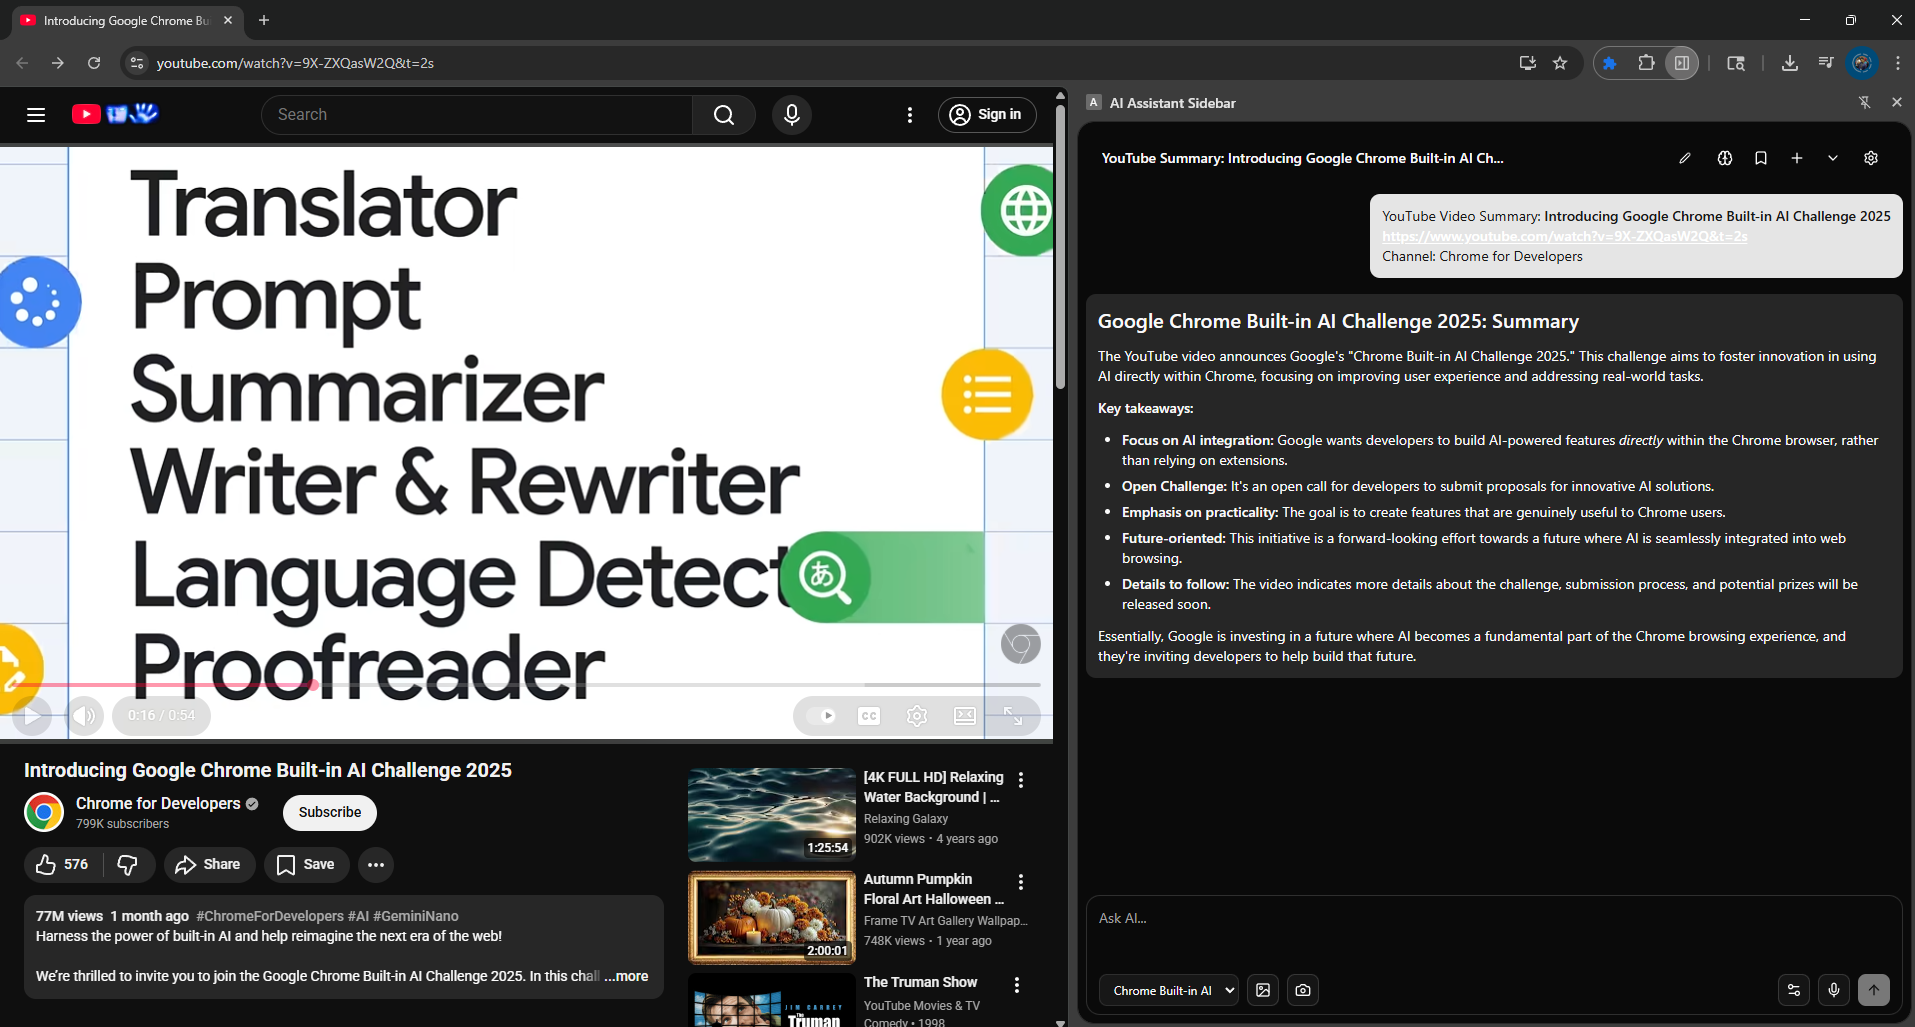Go forward in browser history

pos(58,63)
